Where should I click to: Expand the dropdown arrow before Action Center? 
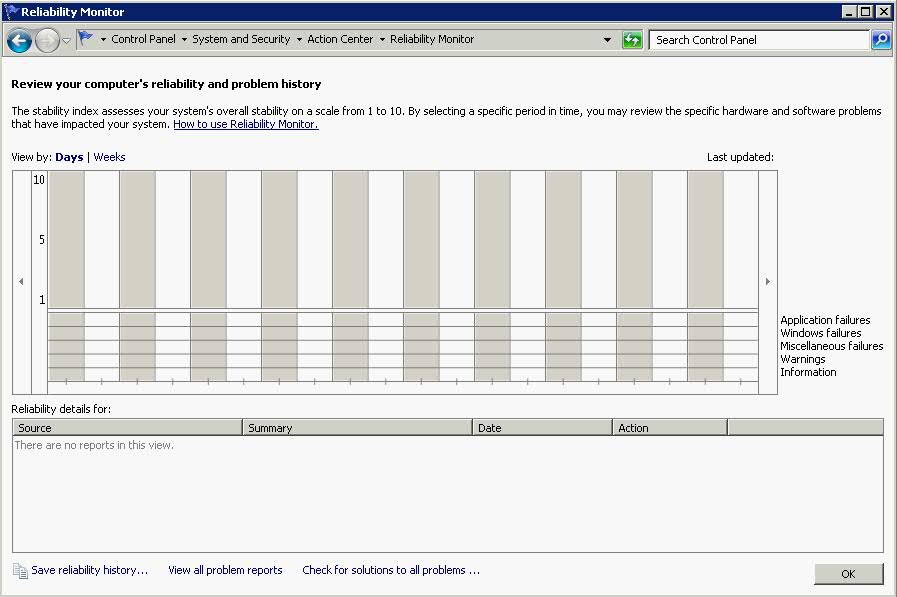(299, 39)
